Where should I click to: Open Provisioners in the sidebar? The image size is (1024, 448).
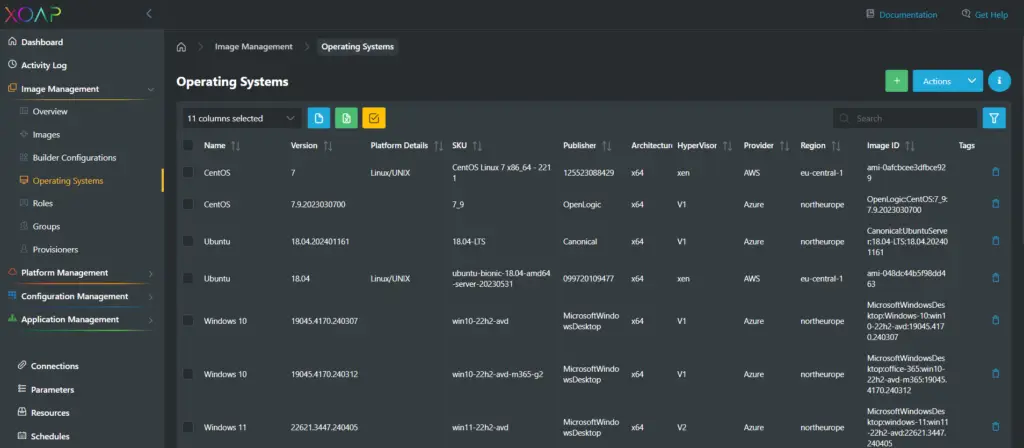tap(55, 249)
